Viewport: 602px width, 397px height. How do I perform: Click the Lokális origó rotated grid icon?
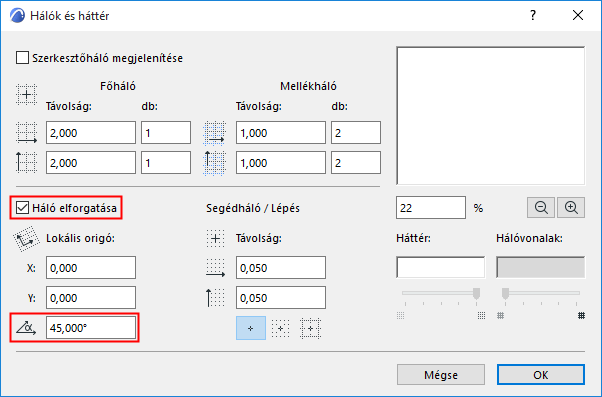(26, 239)
